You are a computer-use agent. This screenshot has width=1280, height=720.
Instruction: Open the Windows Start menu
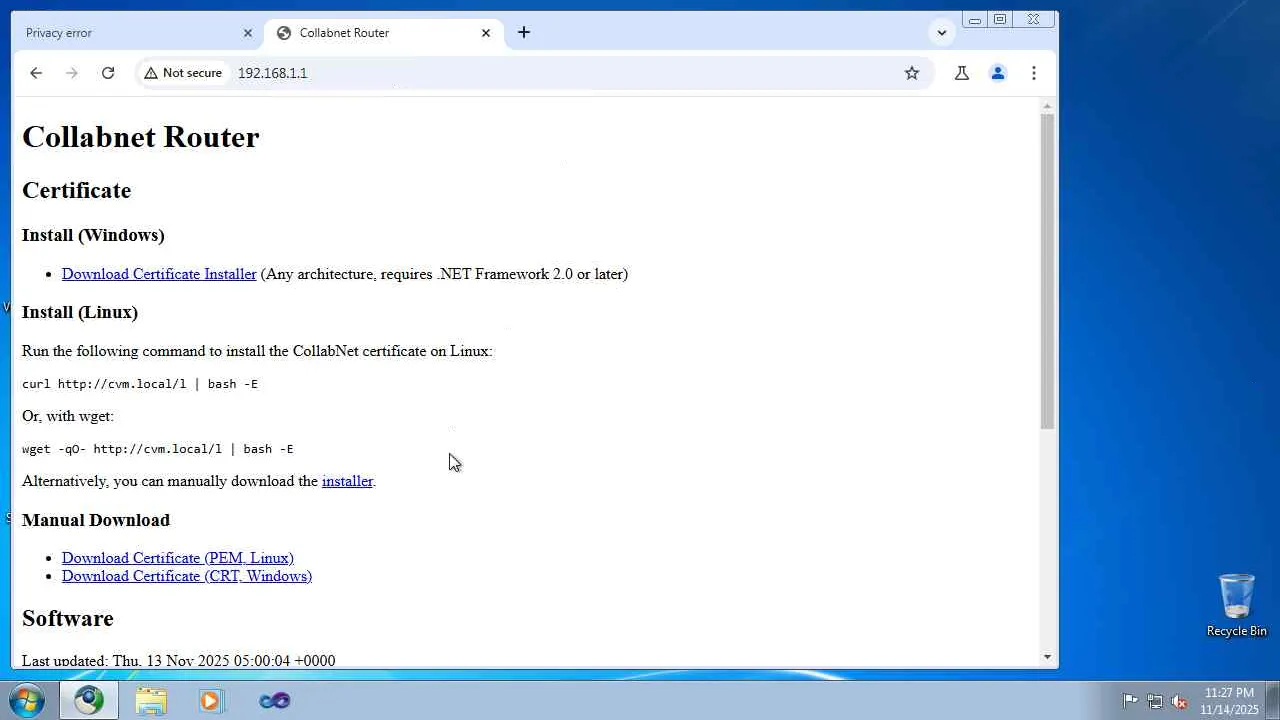coord(27,700)
